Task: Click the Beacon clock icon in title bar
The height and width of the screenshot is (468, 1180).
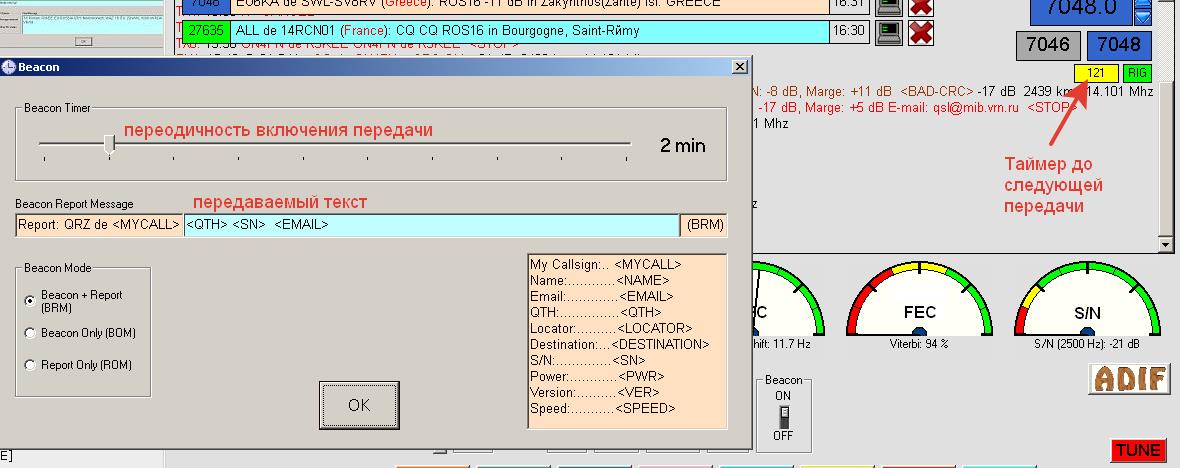Action: click(x=9, y=67)
